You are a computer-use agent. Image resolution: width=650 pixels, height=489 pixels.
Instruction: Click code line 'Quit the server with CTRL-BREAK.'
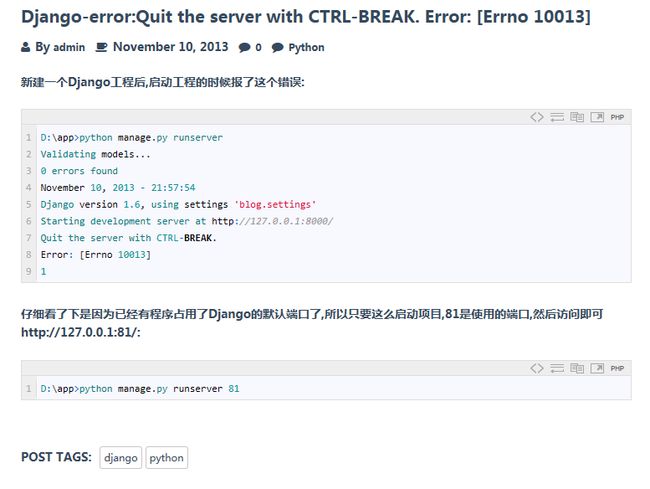coord(129,238)
